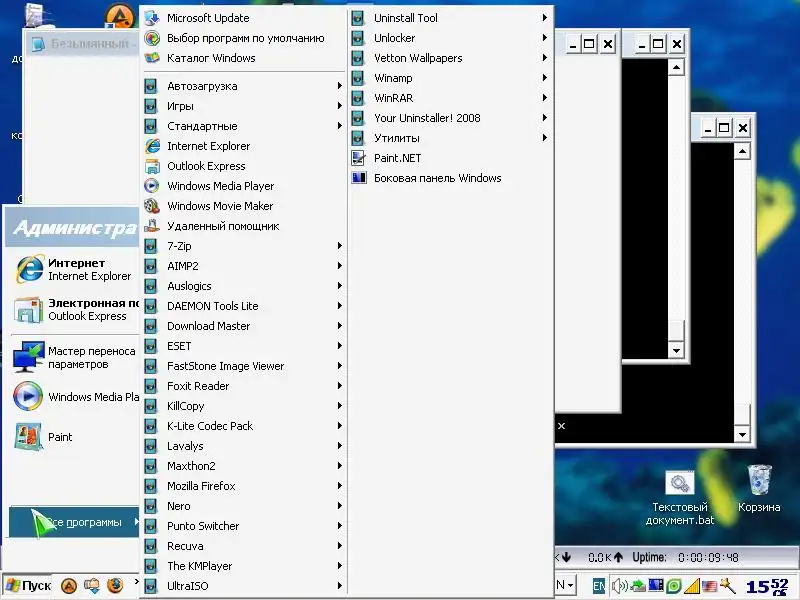This screenshot has width=800, height=600.
Task: Launch the Paint.NET icon
Action: tap(359, 158)
